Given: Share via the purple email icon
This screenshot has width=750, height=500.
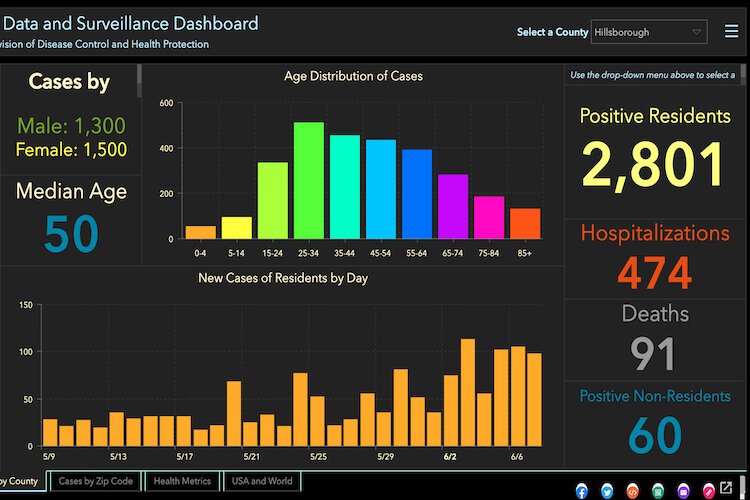Looking at the screenshot, I should 683,491.
